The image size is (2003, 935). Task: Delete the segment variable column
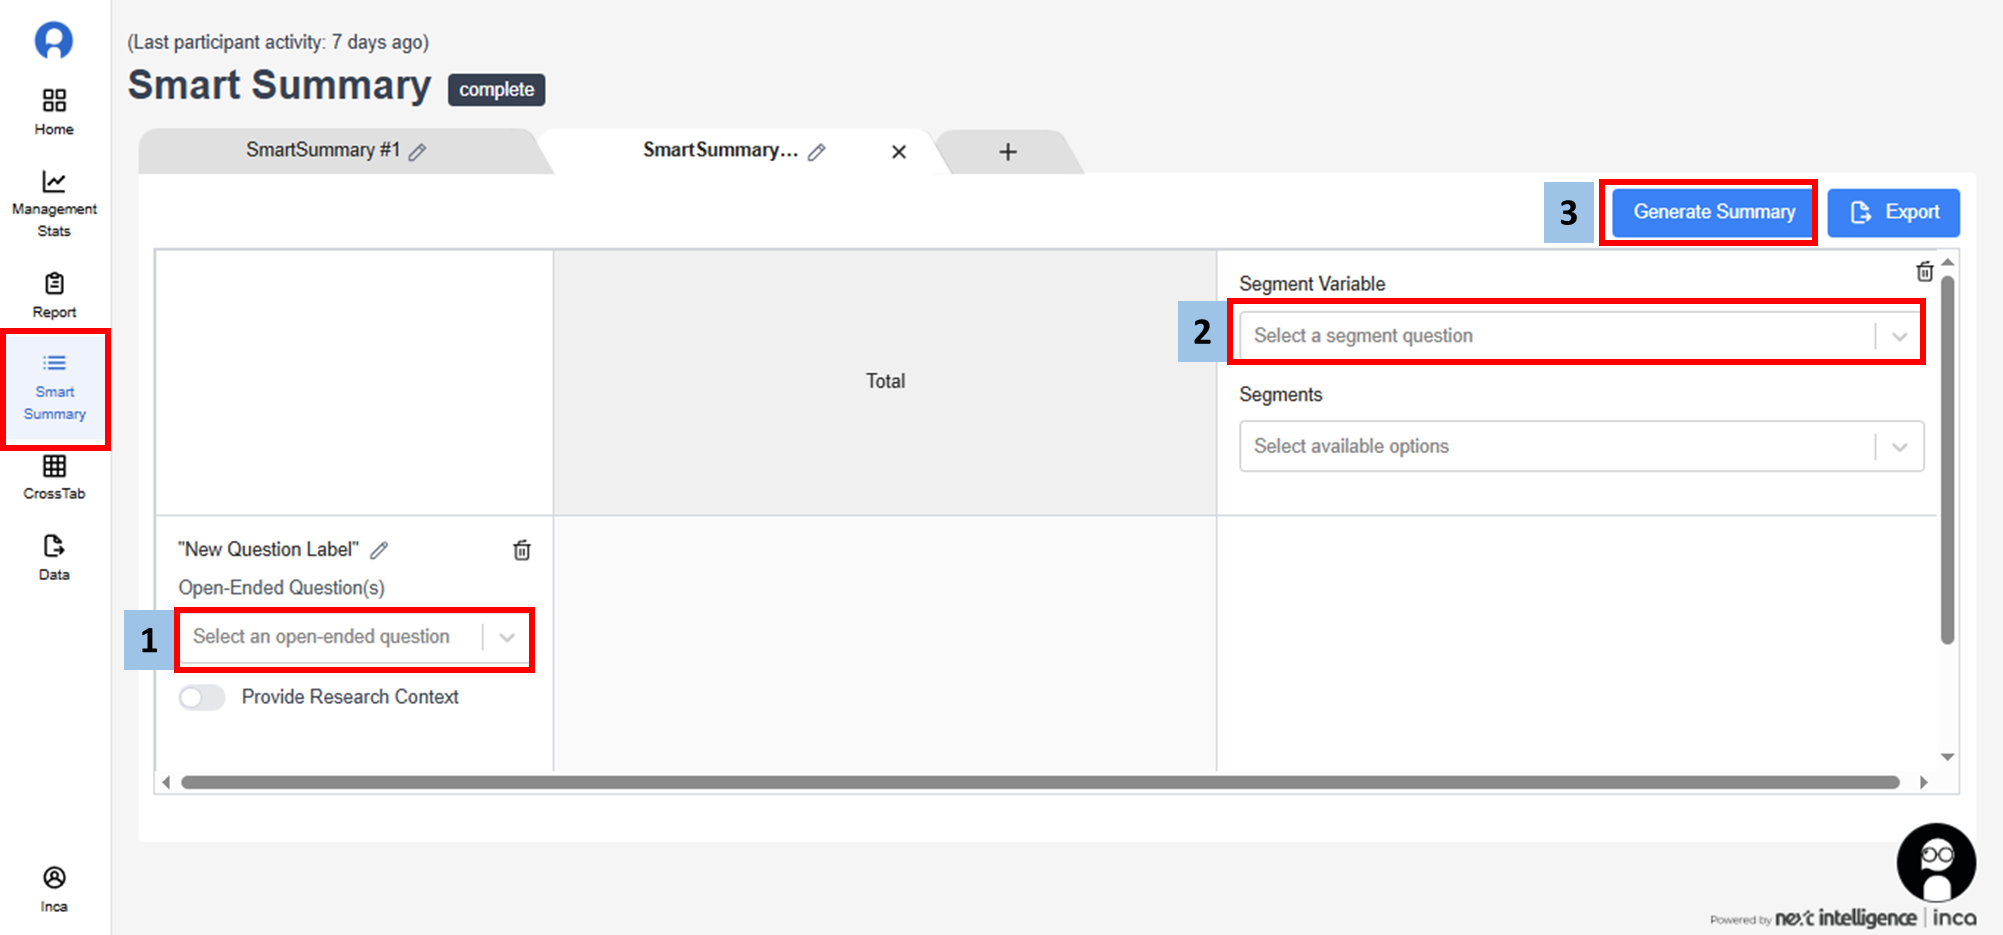click(1924, 272)
